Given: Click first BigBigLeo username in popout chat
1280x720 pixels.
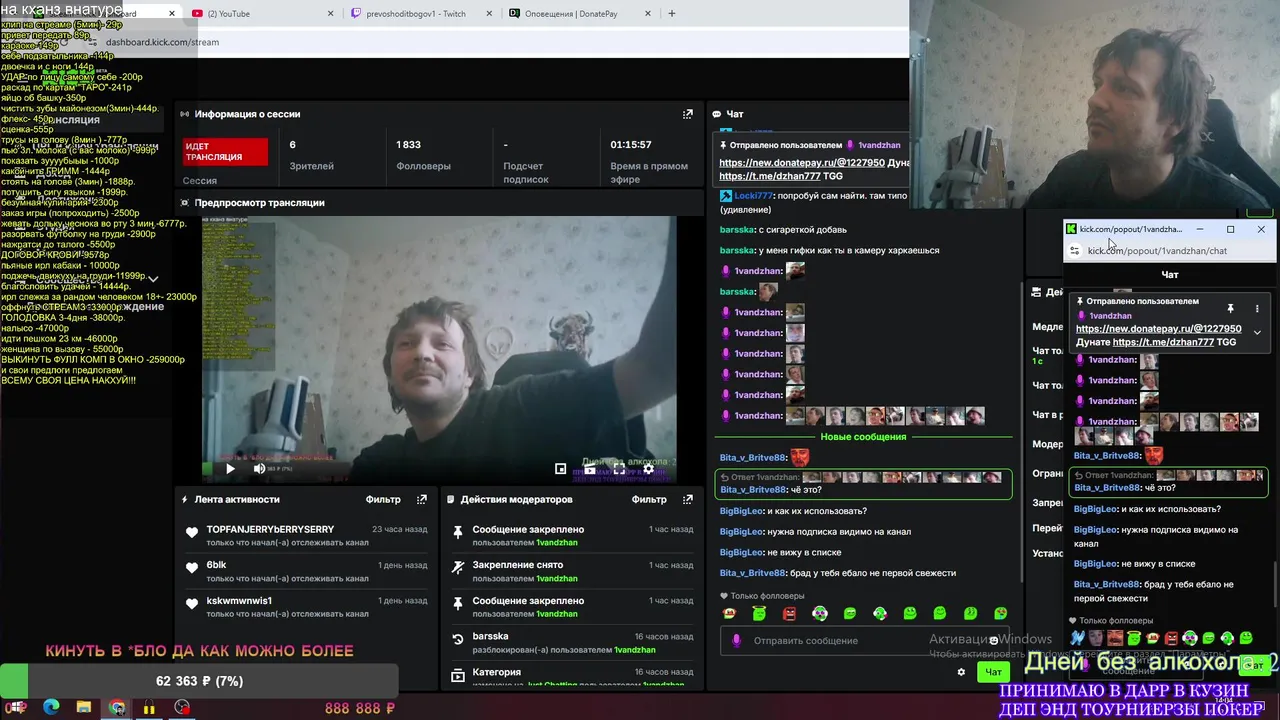Looking at the screenshot, I should [x=1095, y=509].
